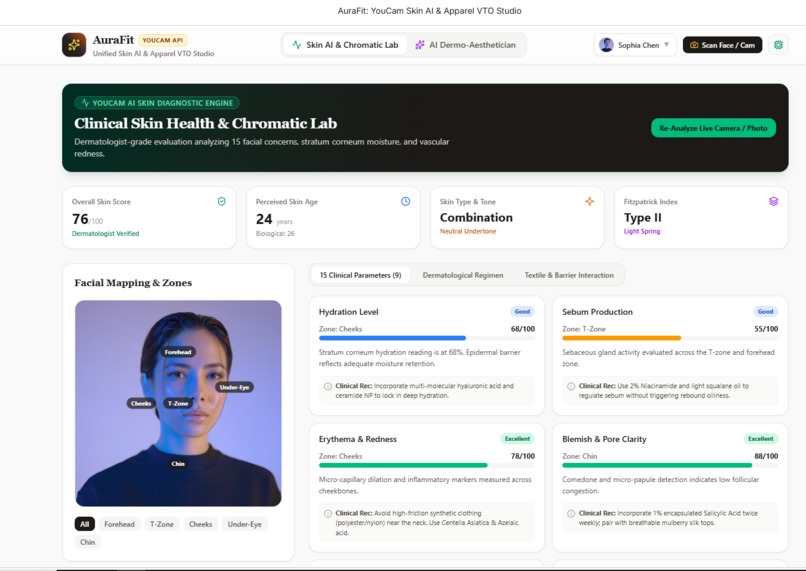
Task: Click the 55/100 sebum score
Action: (x=766, y=329)
